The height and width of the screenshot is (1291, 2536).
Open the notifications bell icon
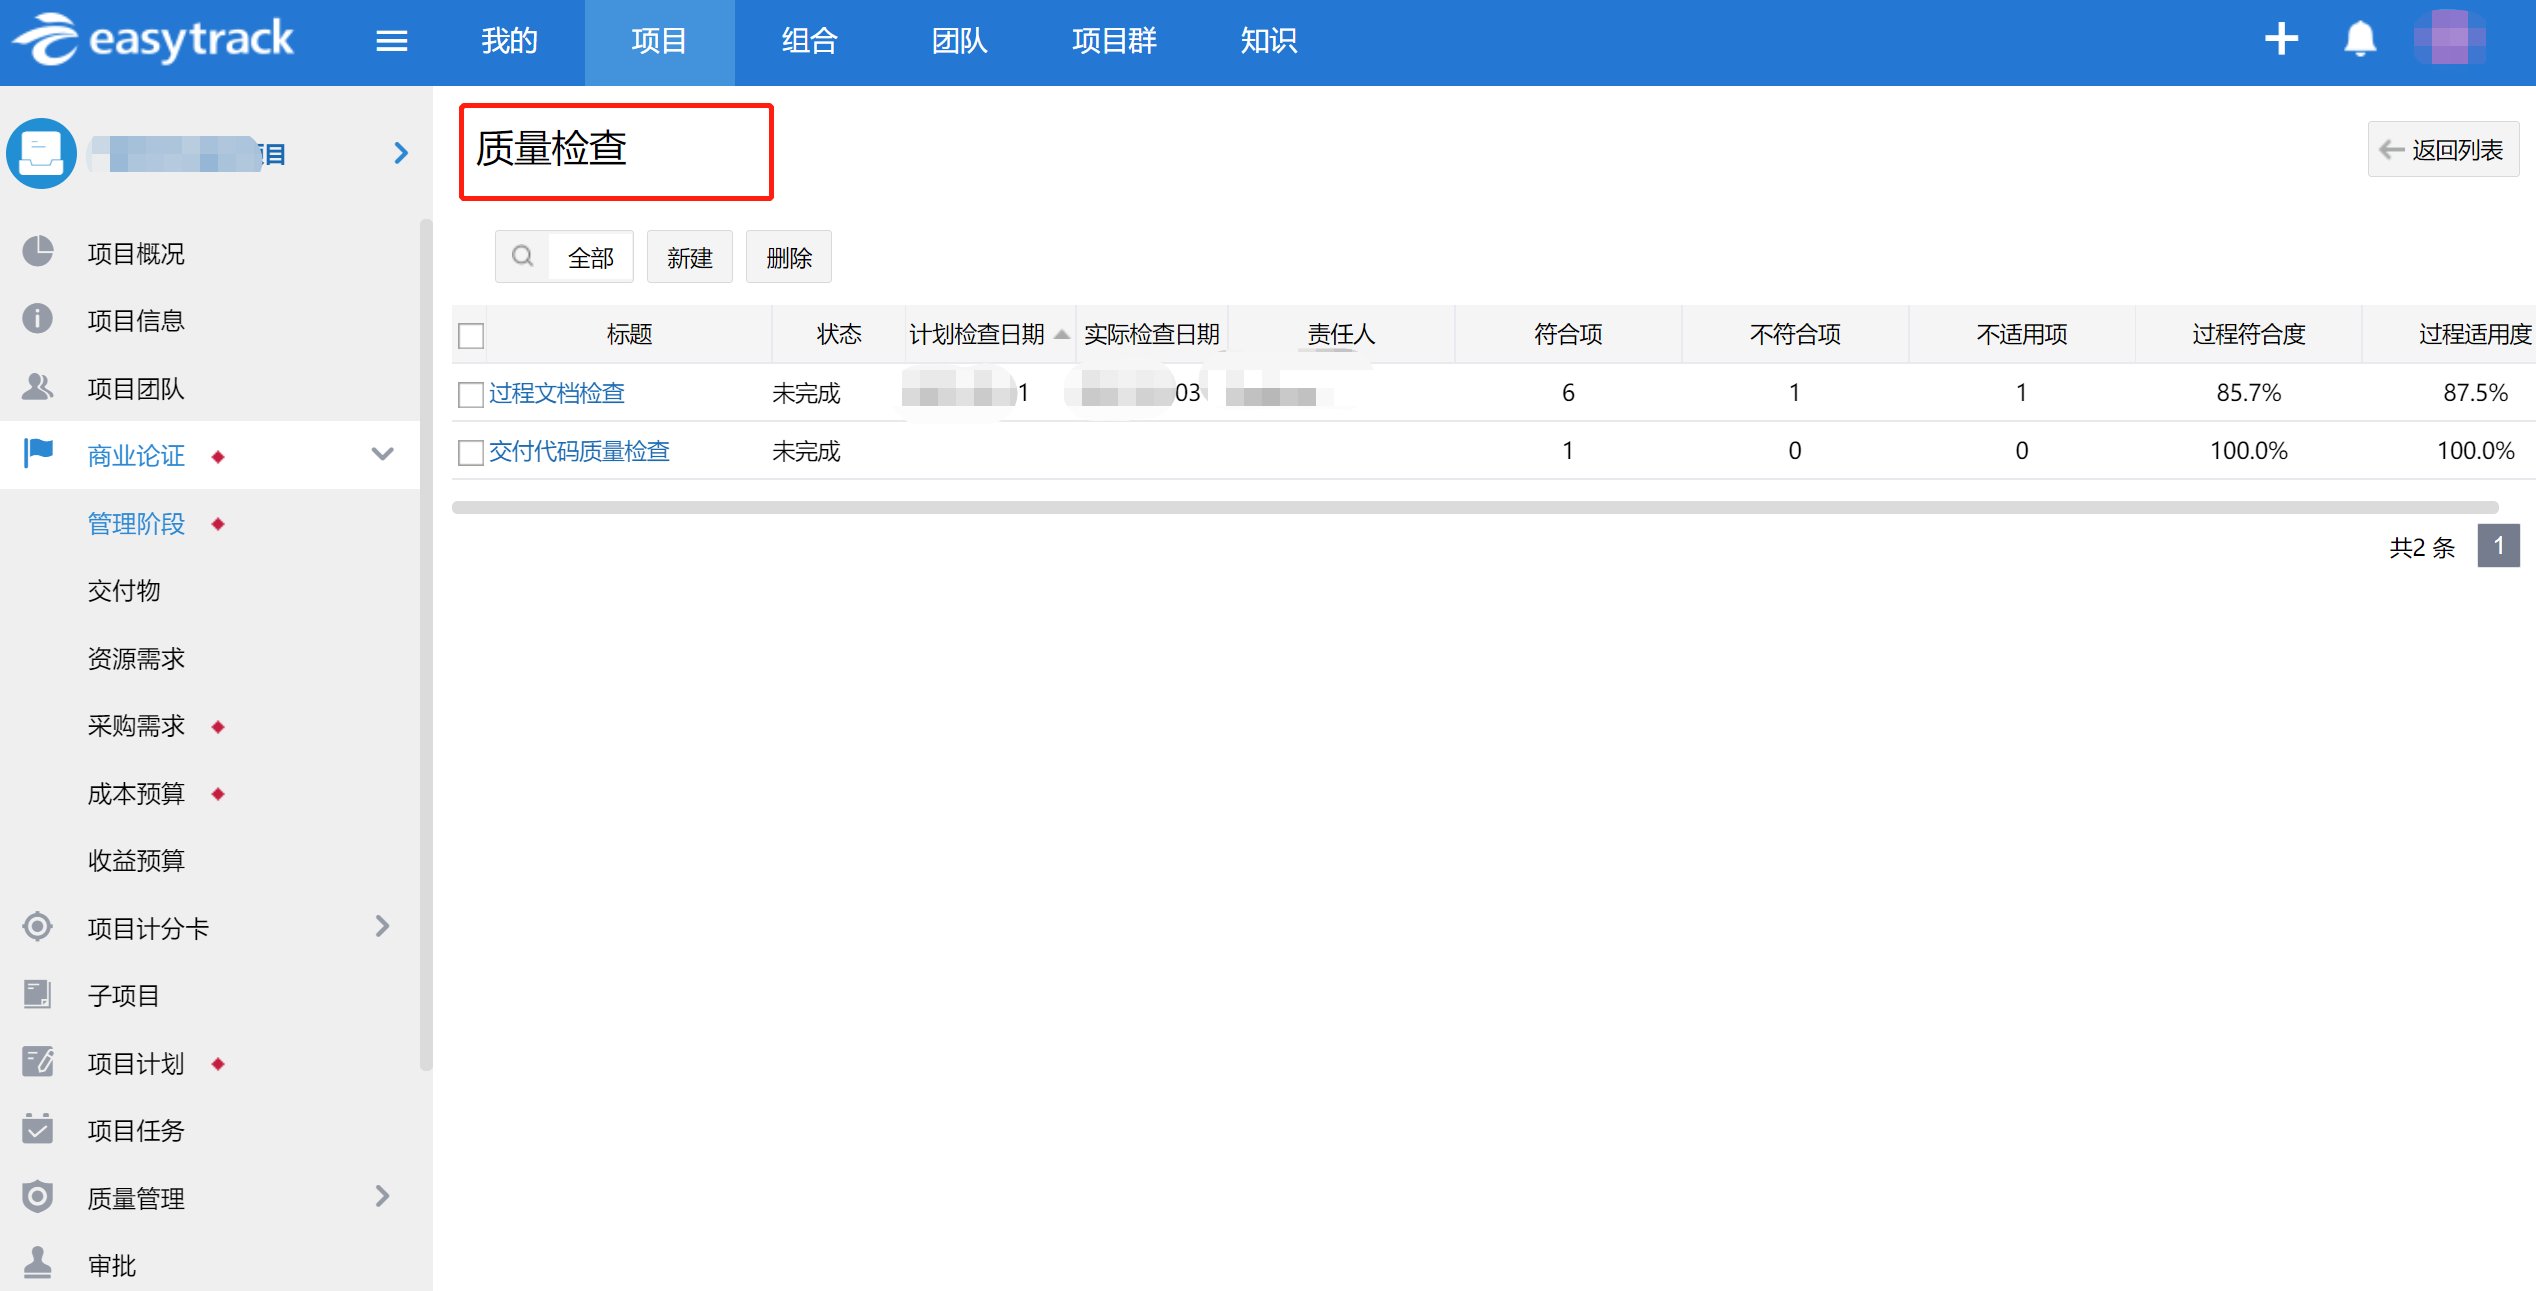(2360, 40)
